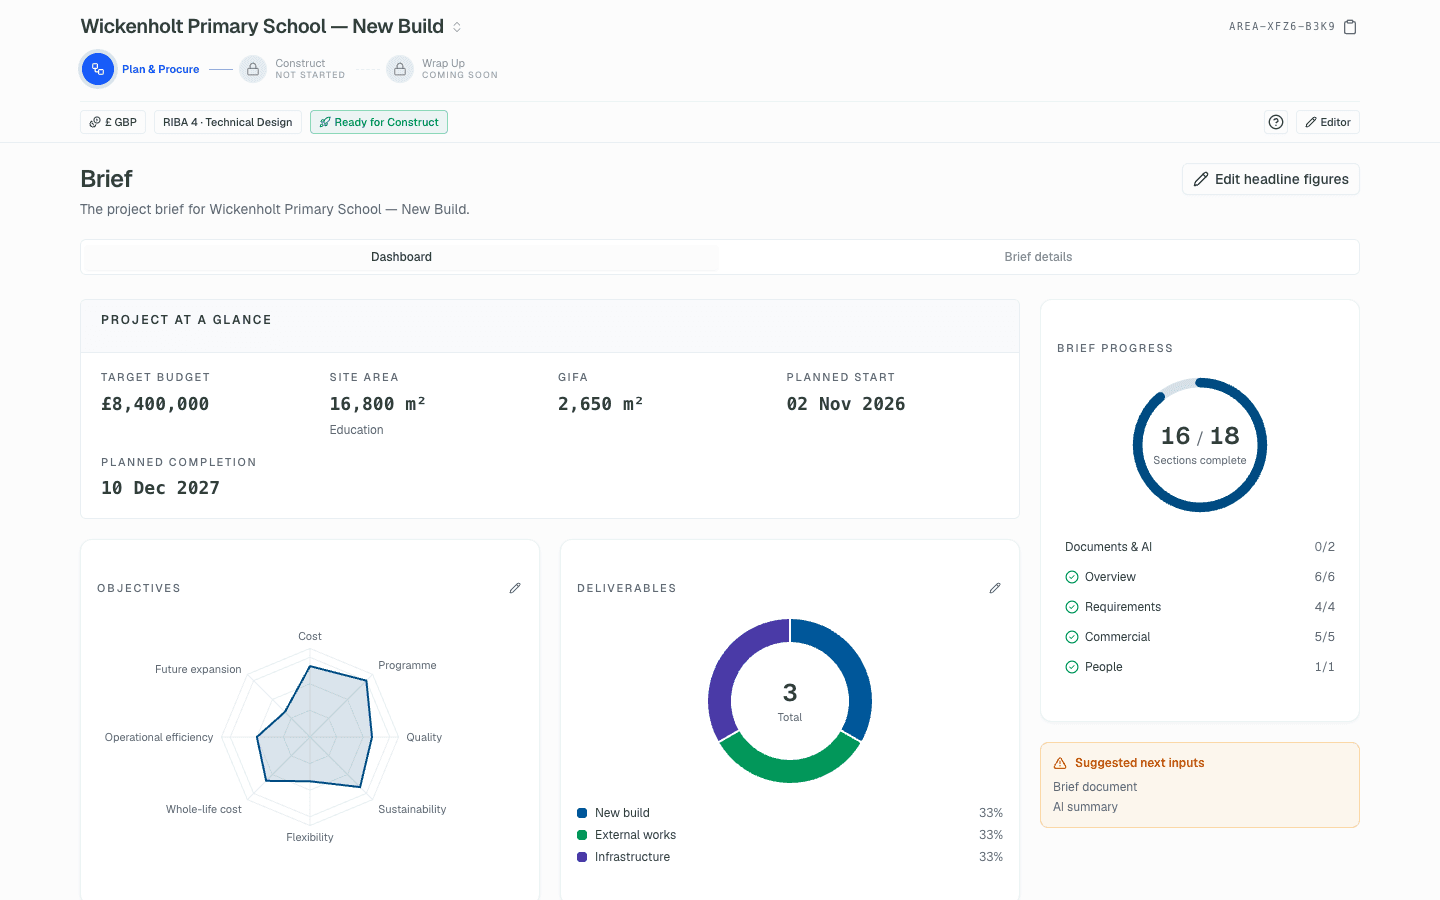Select the Dashboard tab
Image resolution: width=1440 pixels, height=900 pixels.
[x=401, y=257]
